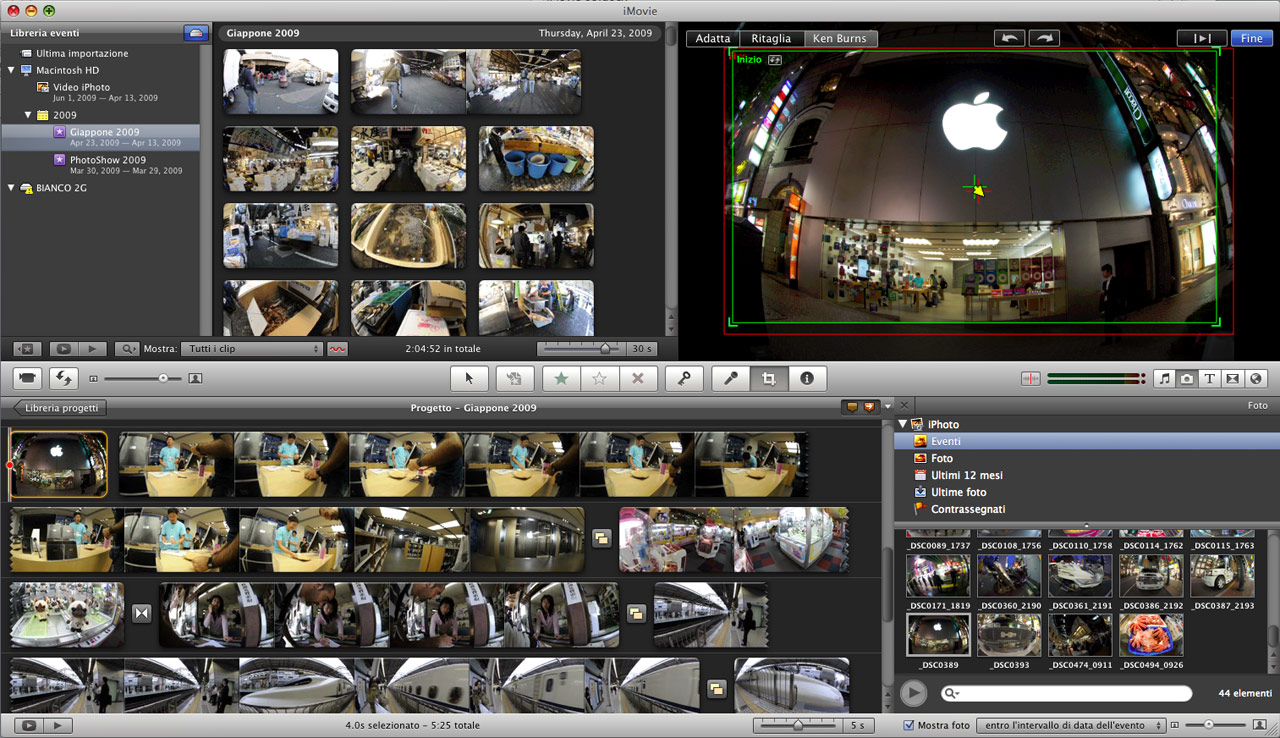Select Eventi in iPhoto list

pyautogui.click(x=1087, y=441)
